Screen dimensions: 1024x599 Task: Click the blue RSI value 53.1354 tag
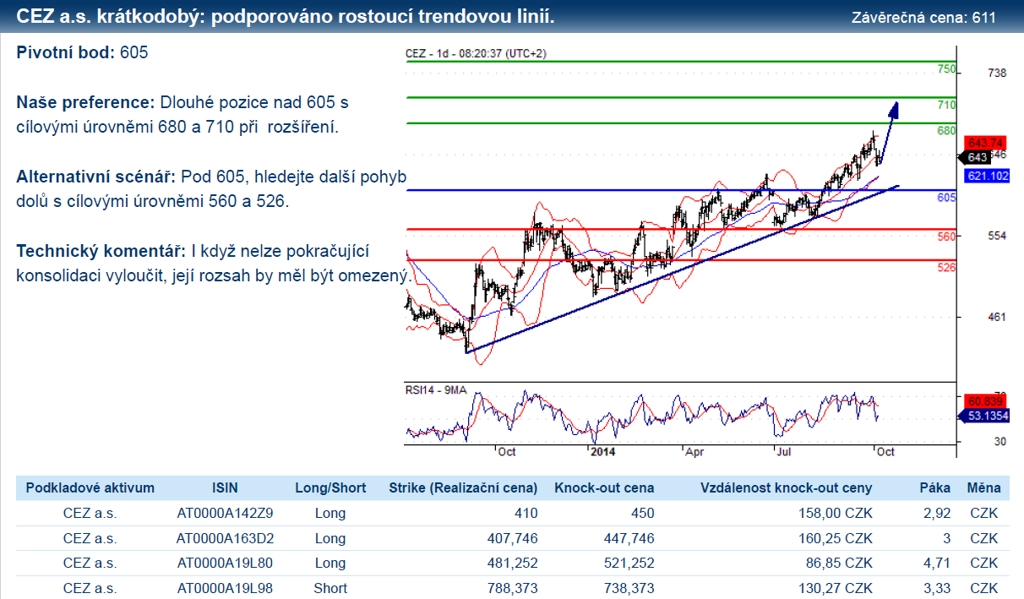coord(984,416)
